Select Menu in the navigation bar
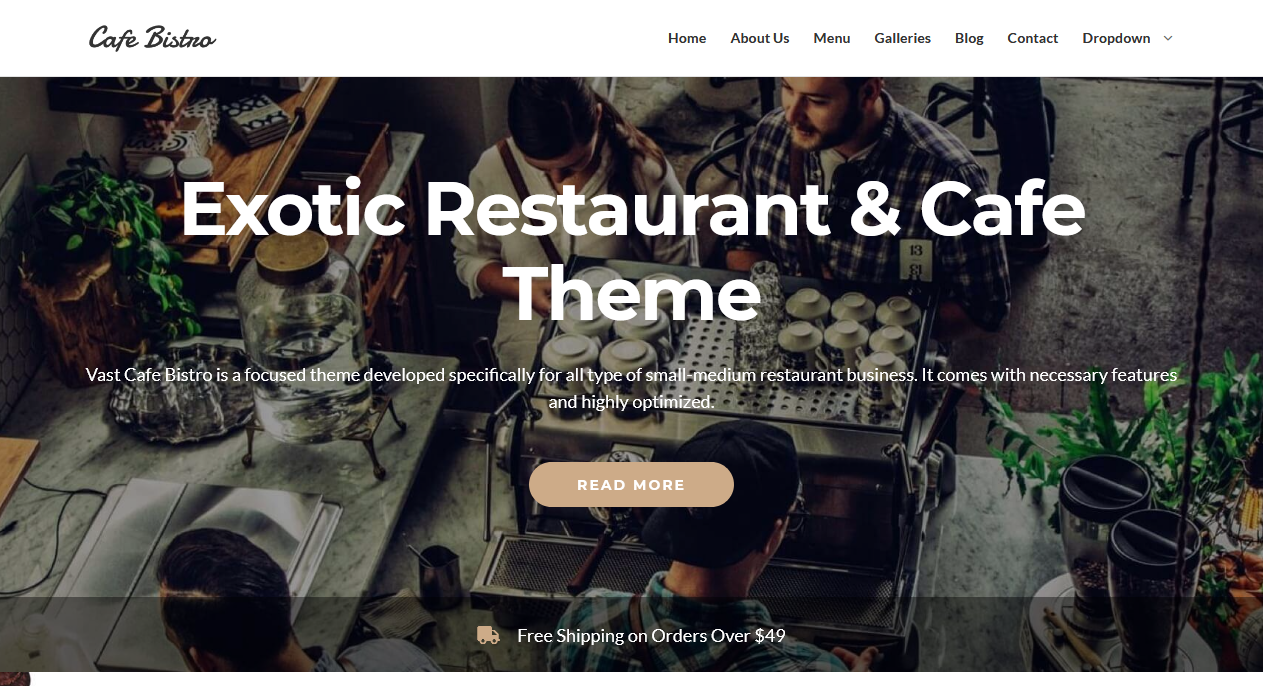 click(x=831, y=38)
